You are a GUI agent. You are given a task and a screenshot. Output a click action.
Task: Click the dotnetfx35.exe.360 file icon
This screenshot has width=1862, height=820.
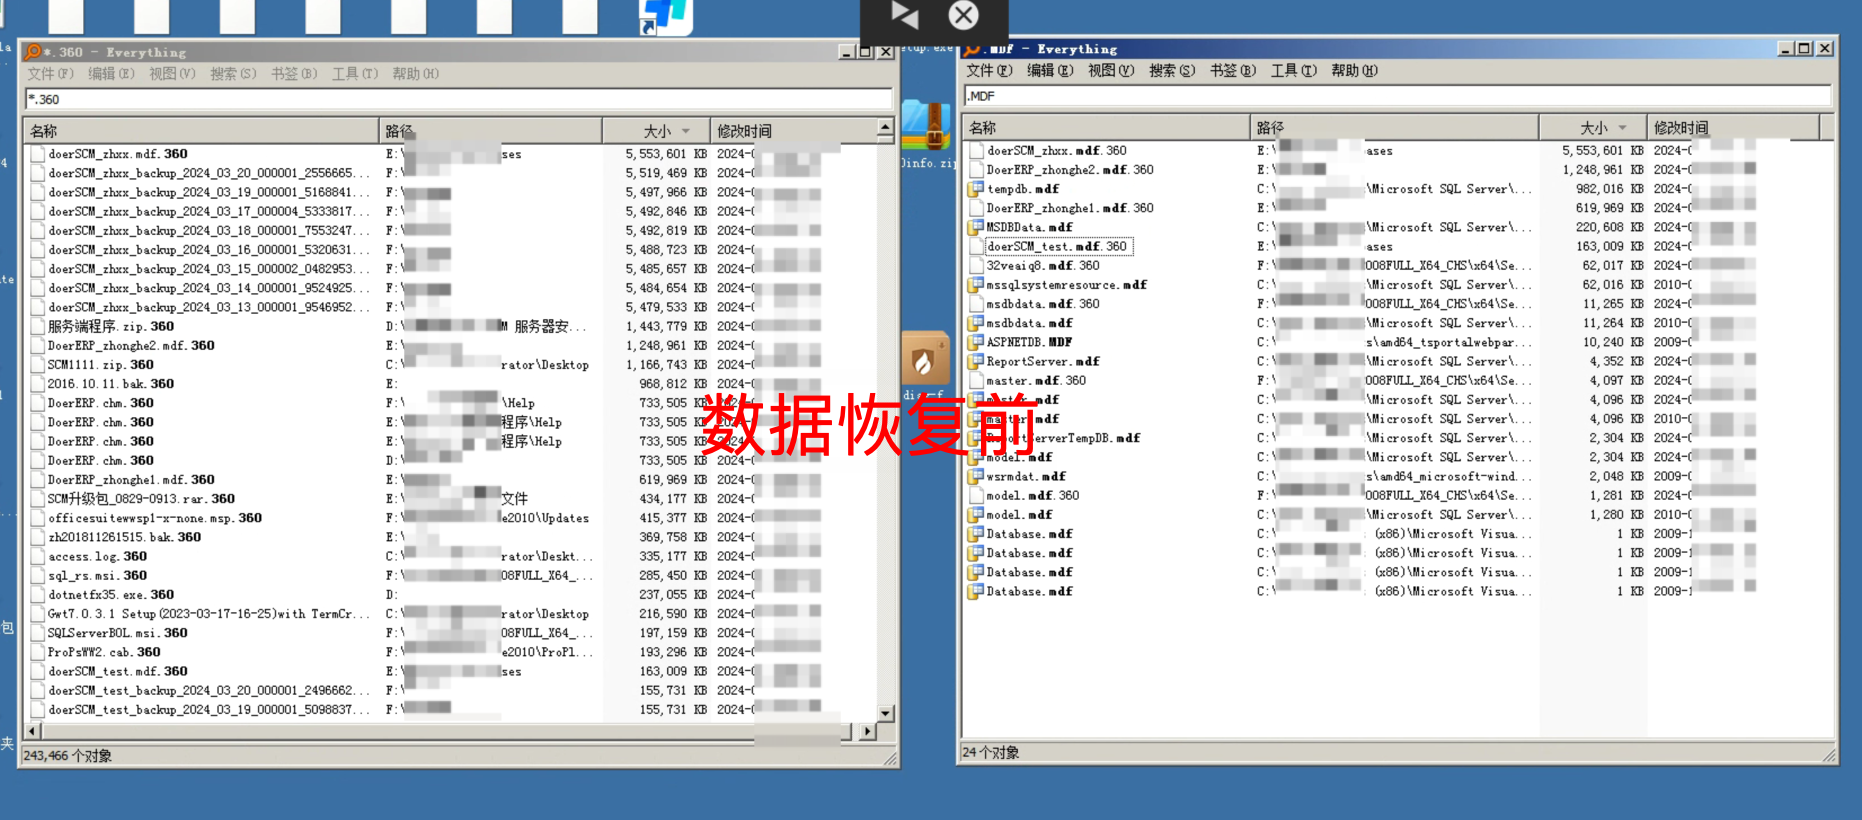tap(38, 594)
